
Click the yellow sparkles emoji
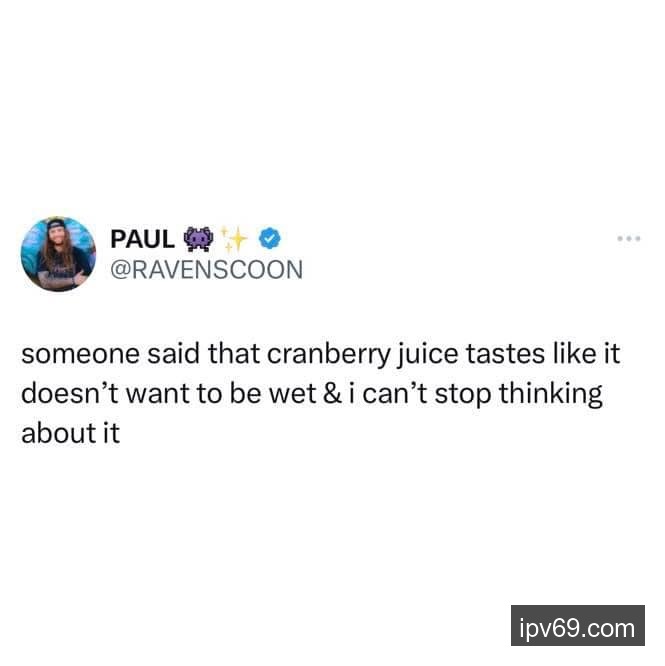coord(234,239)
